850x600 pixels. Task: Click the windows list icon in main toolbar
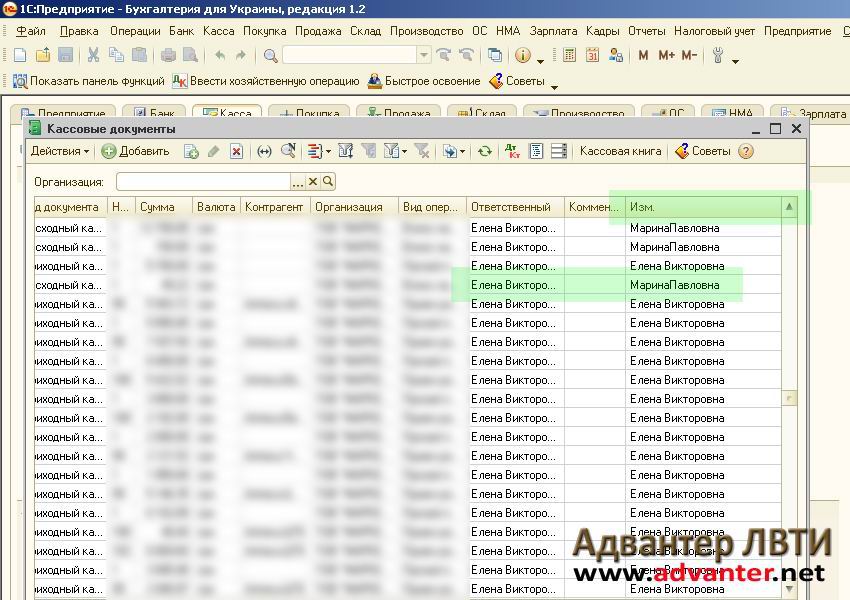tap(494, 55)
